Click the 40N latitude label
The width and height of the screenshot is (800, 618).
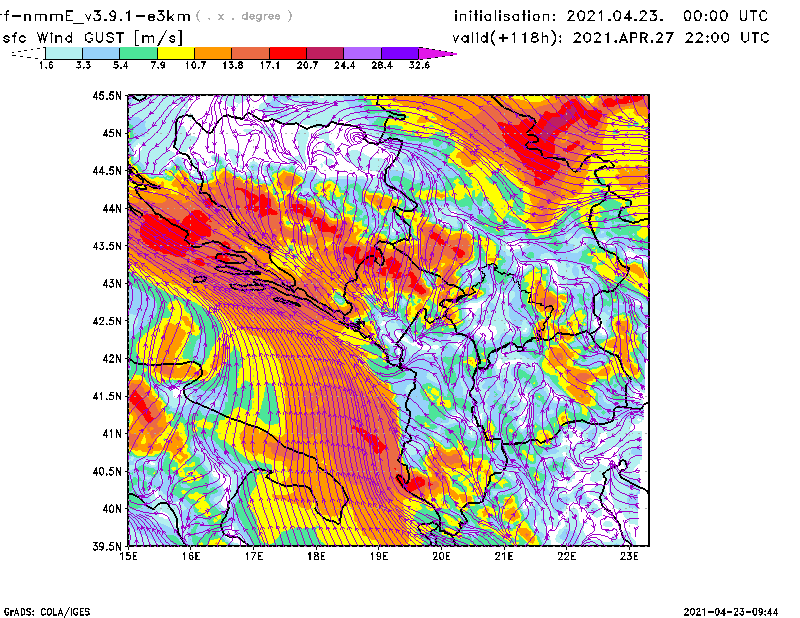click(x=112, y=509)
